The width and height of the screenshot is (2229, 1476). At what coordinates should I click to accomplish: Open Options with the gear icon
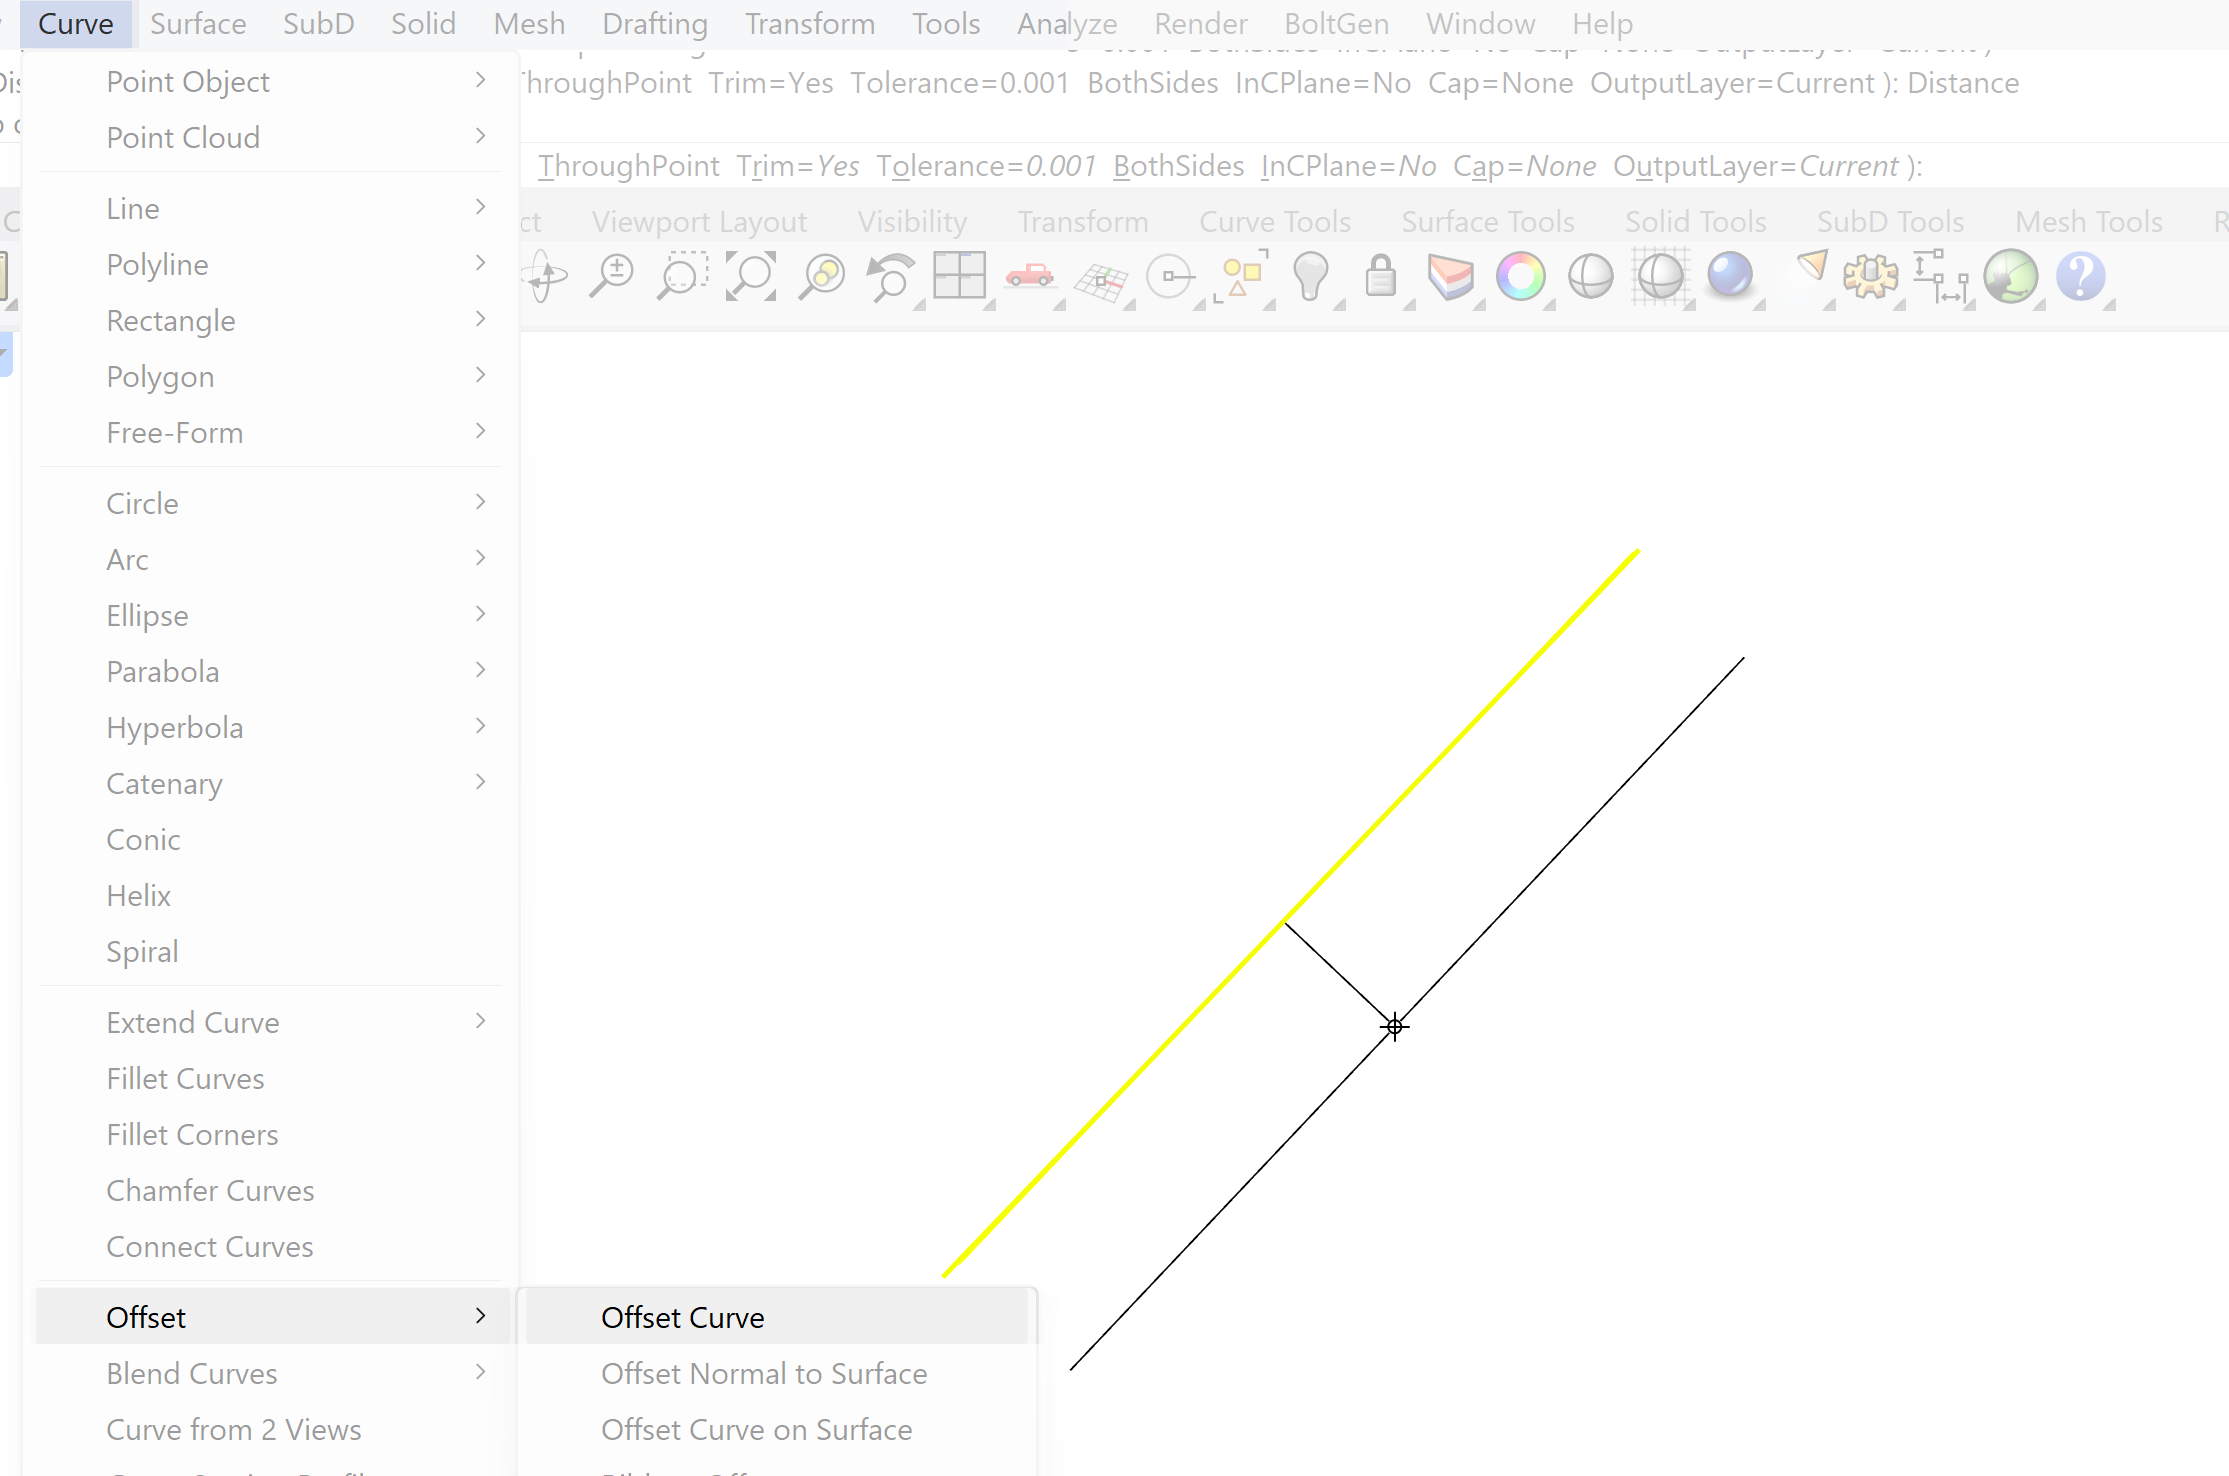[x=1870, y=276]
